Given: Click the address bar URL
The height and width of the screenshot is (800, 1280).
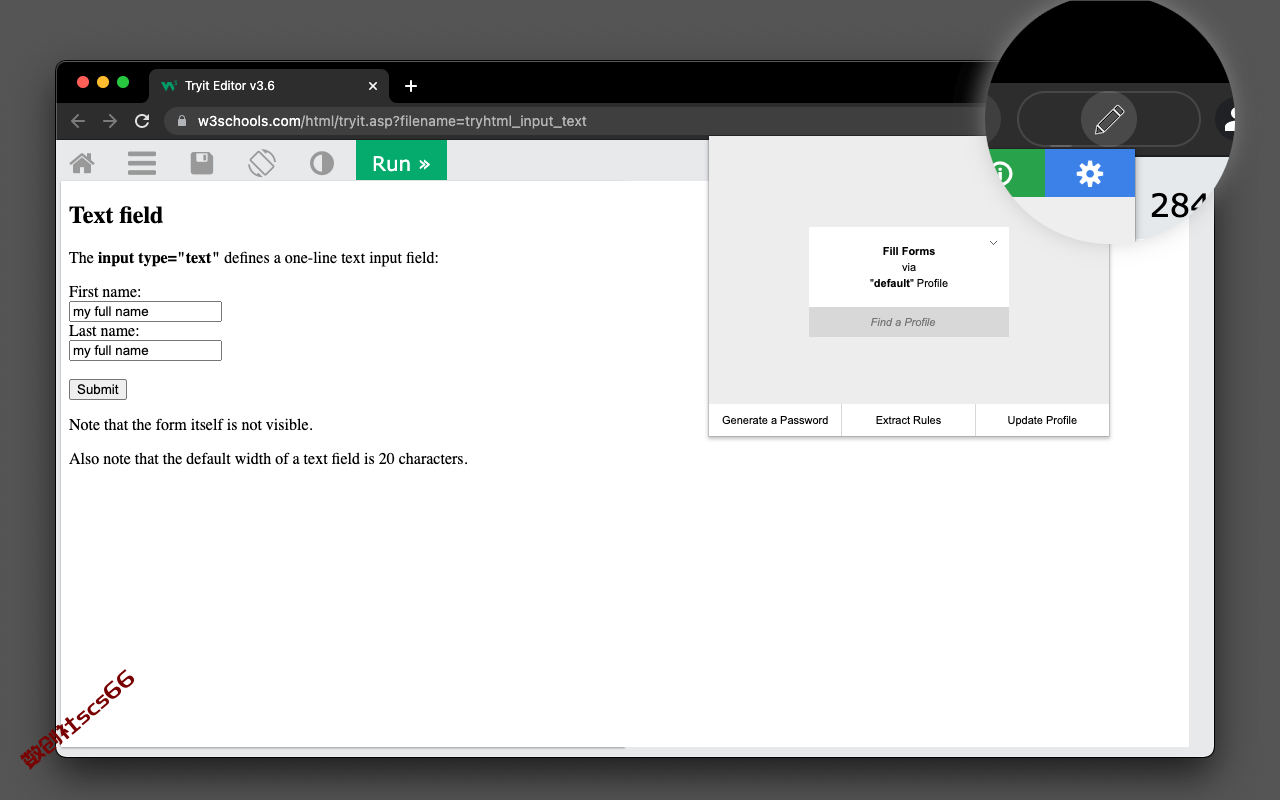Looking at the screenshot, I should pos(392,121).
